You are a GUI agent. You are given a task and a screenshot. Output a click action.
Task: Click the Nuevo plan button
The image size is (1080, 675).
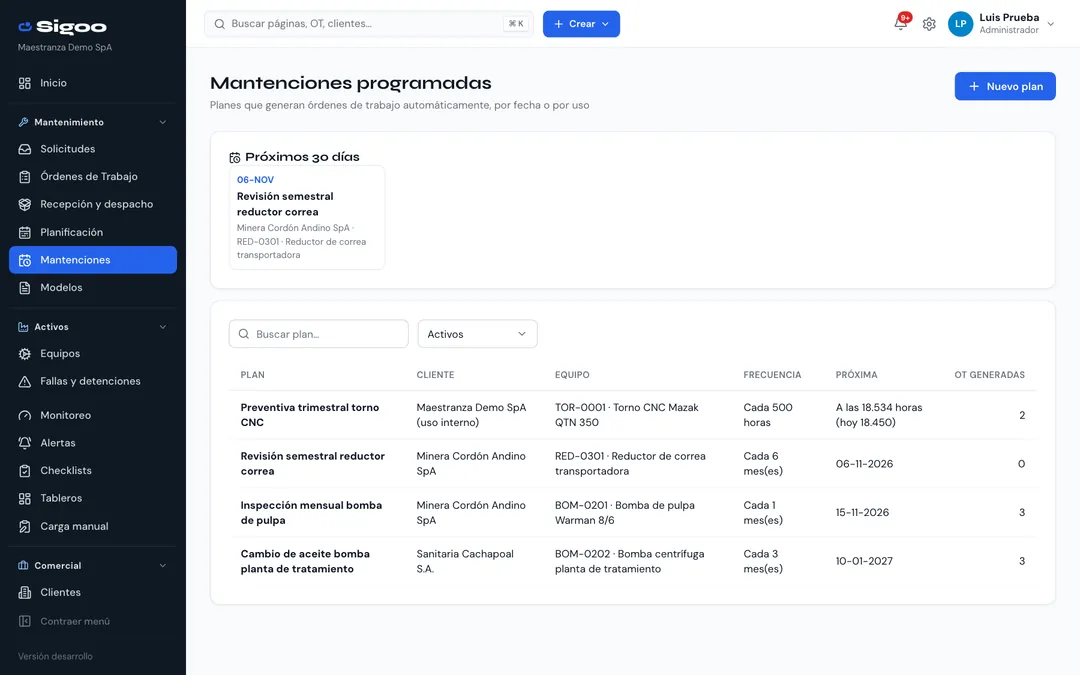click(x=1005, y=86)
